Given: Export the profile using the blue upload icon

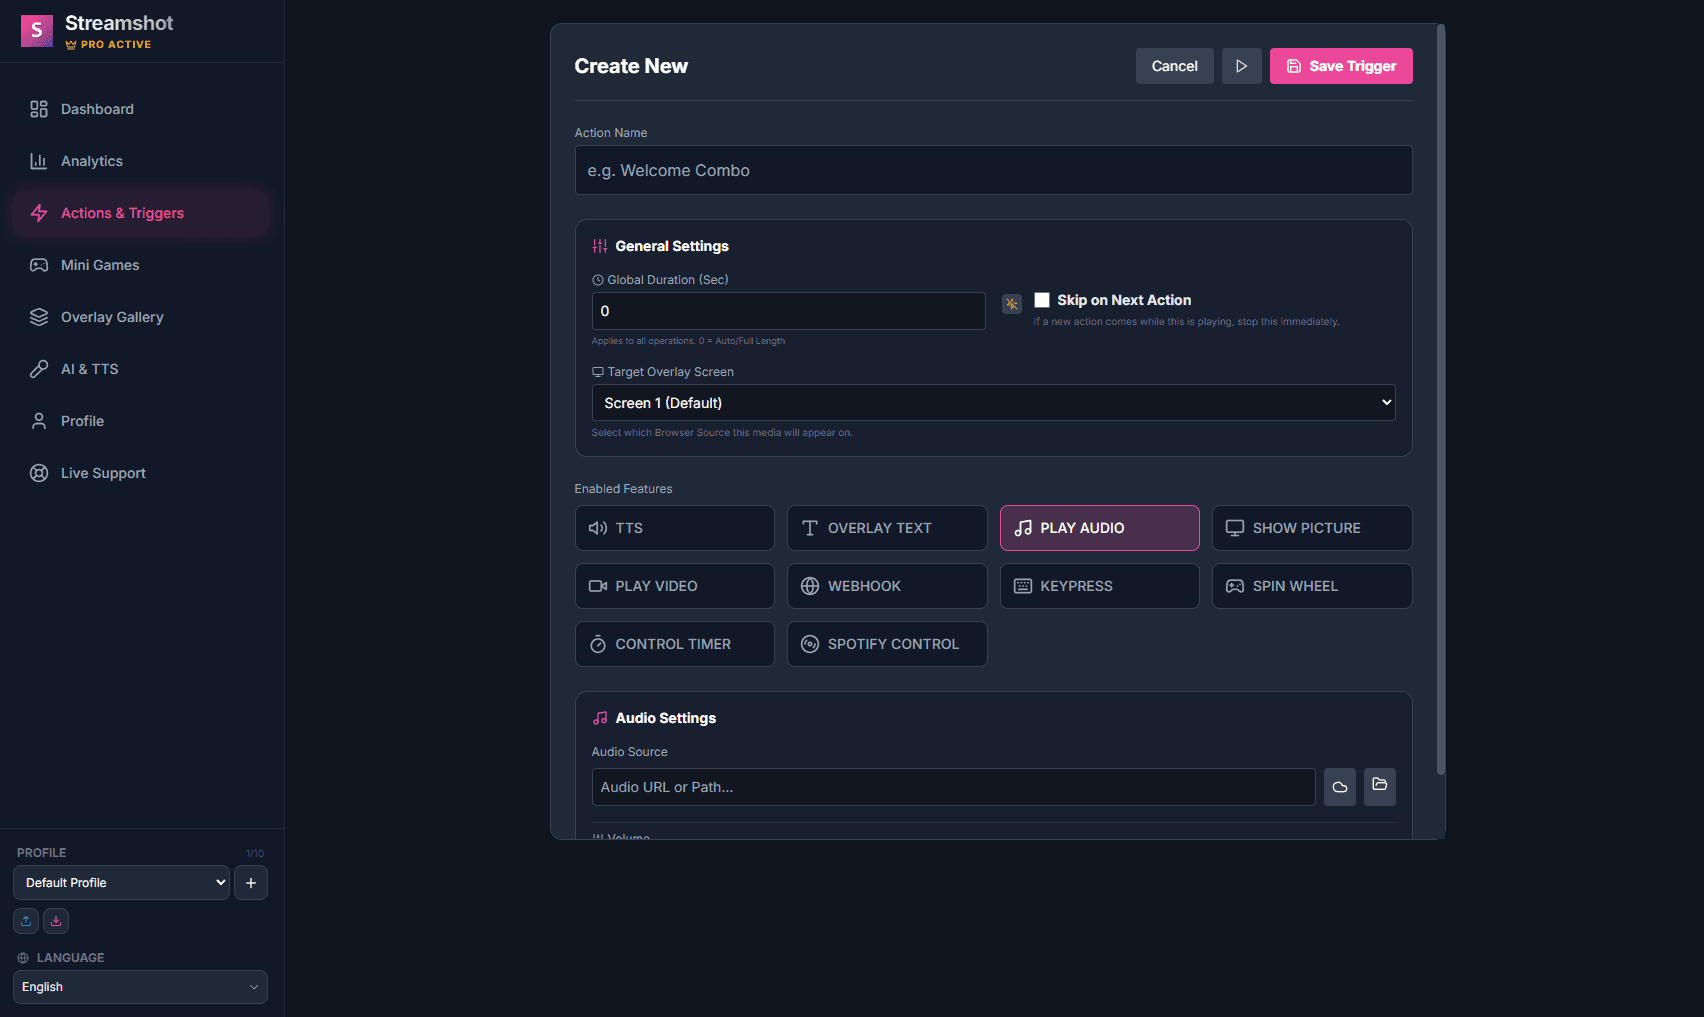Looking at the screenshot, I should (25, 920).
